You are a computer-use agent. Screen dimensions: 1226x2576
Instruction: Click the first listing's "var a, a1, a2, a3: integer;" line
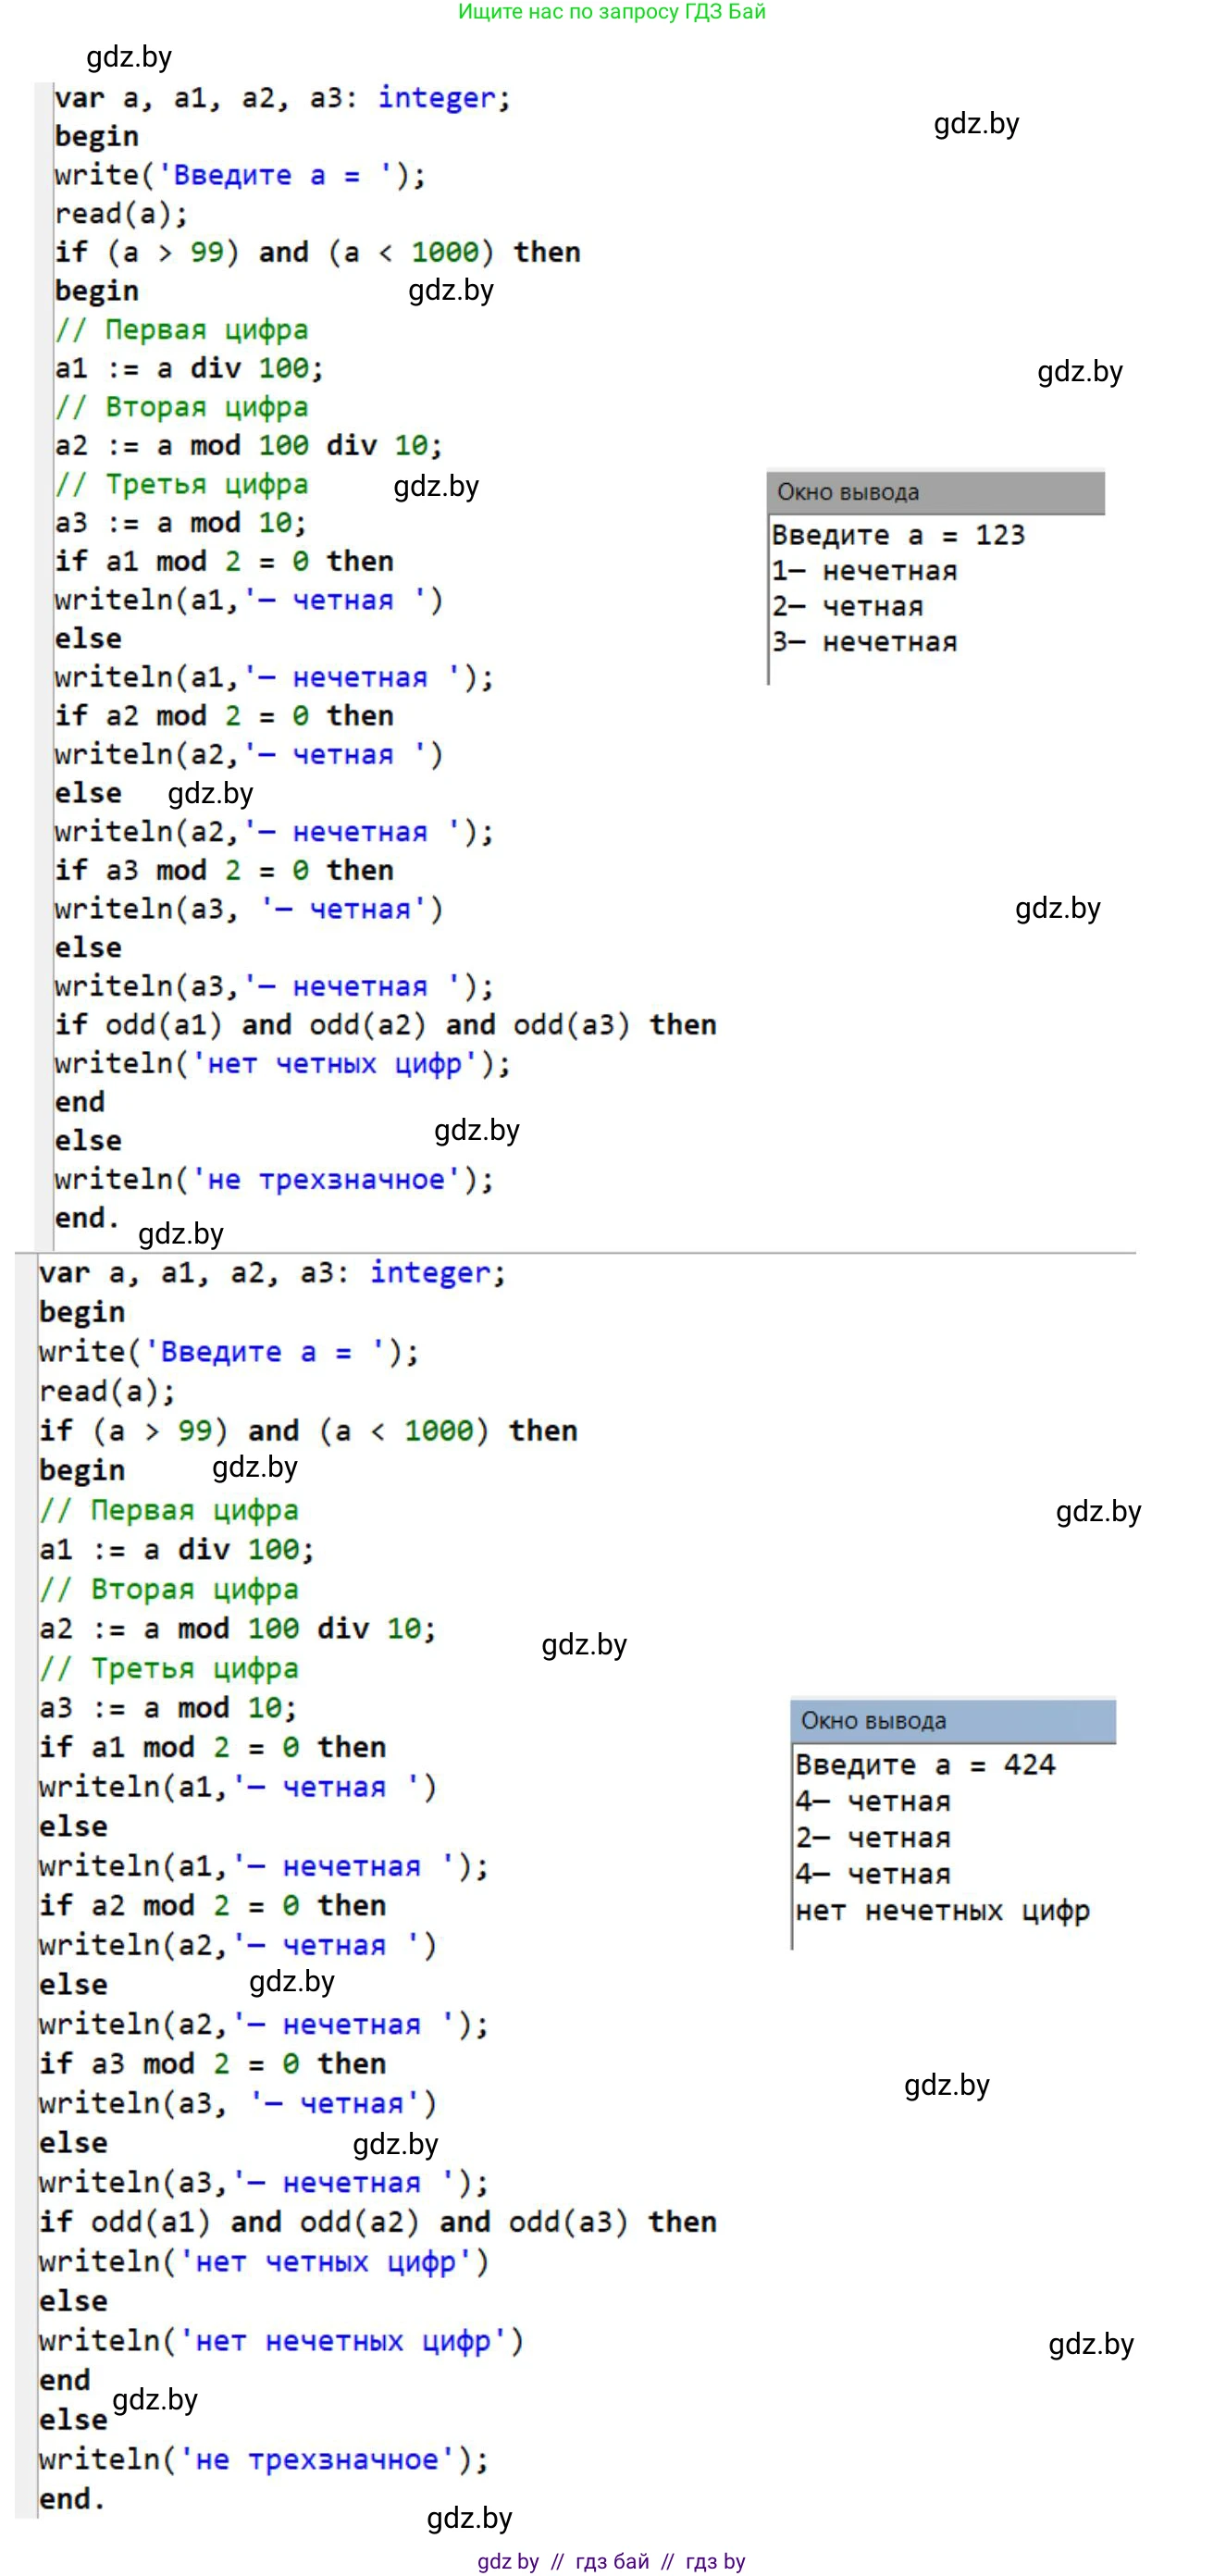[282, 98]
